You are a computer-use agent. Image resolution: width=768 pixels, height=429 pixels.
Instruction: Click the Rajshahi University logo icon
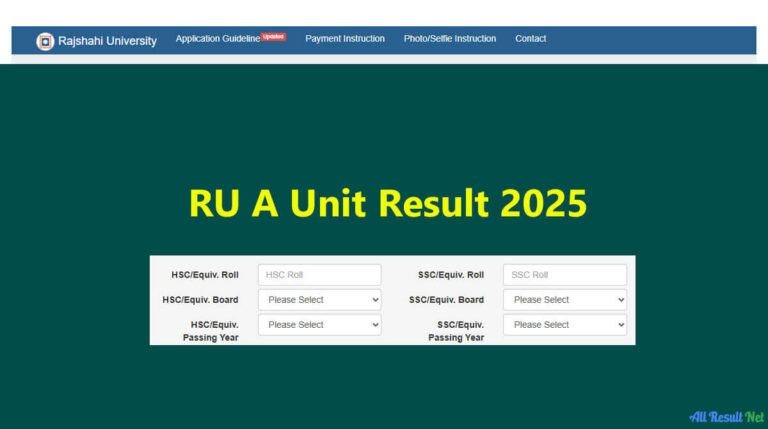coord(45,41)
